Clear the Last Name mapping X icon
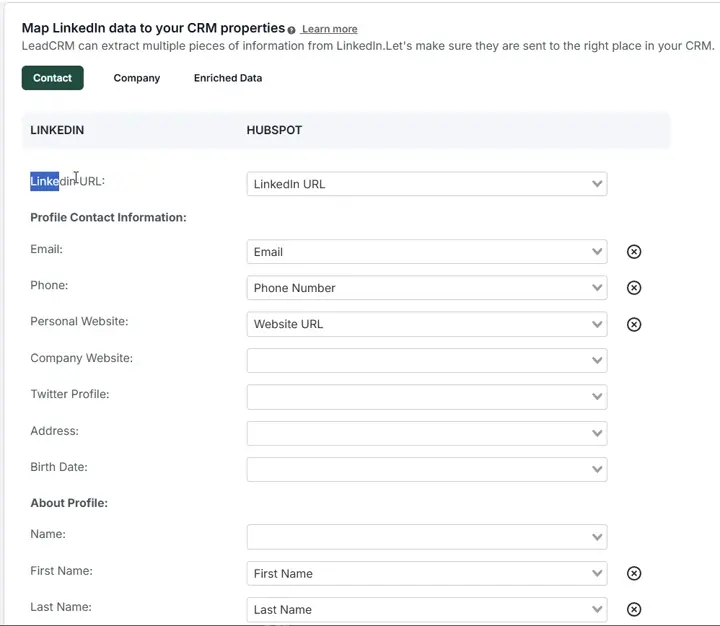720x626 pixels. tap(634, 609)
